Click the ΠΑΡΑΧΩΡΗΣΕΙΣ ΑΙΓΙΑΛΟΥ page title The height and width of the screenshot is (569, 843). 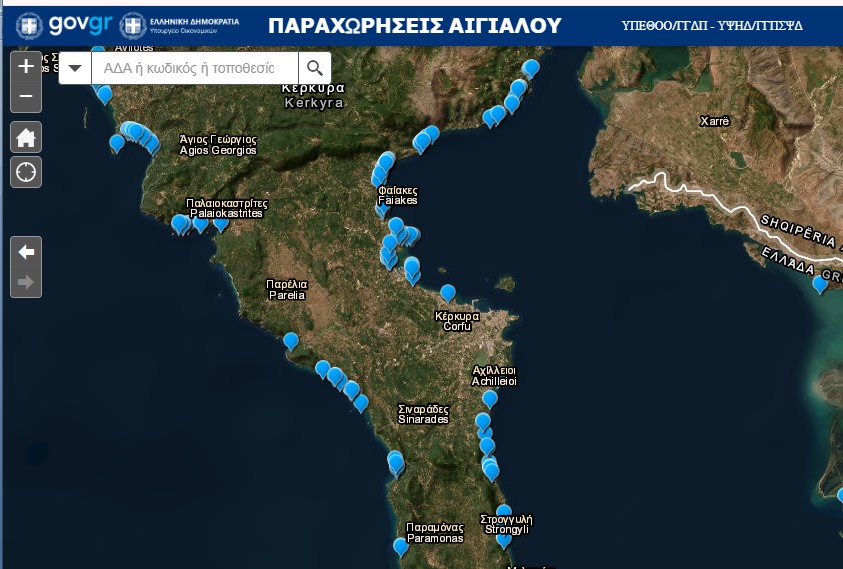tap(415, 25)
